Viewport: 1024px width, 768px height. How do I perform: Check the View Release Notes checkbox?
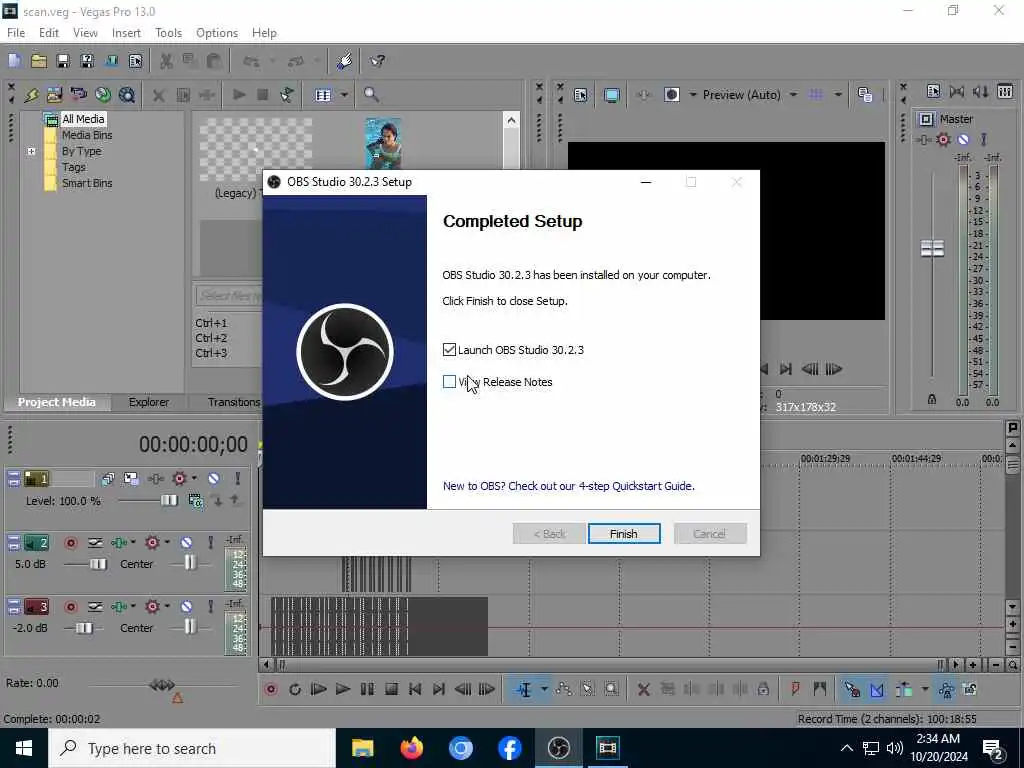point(449,381)
